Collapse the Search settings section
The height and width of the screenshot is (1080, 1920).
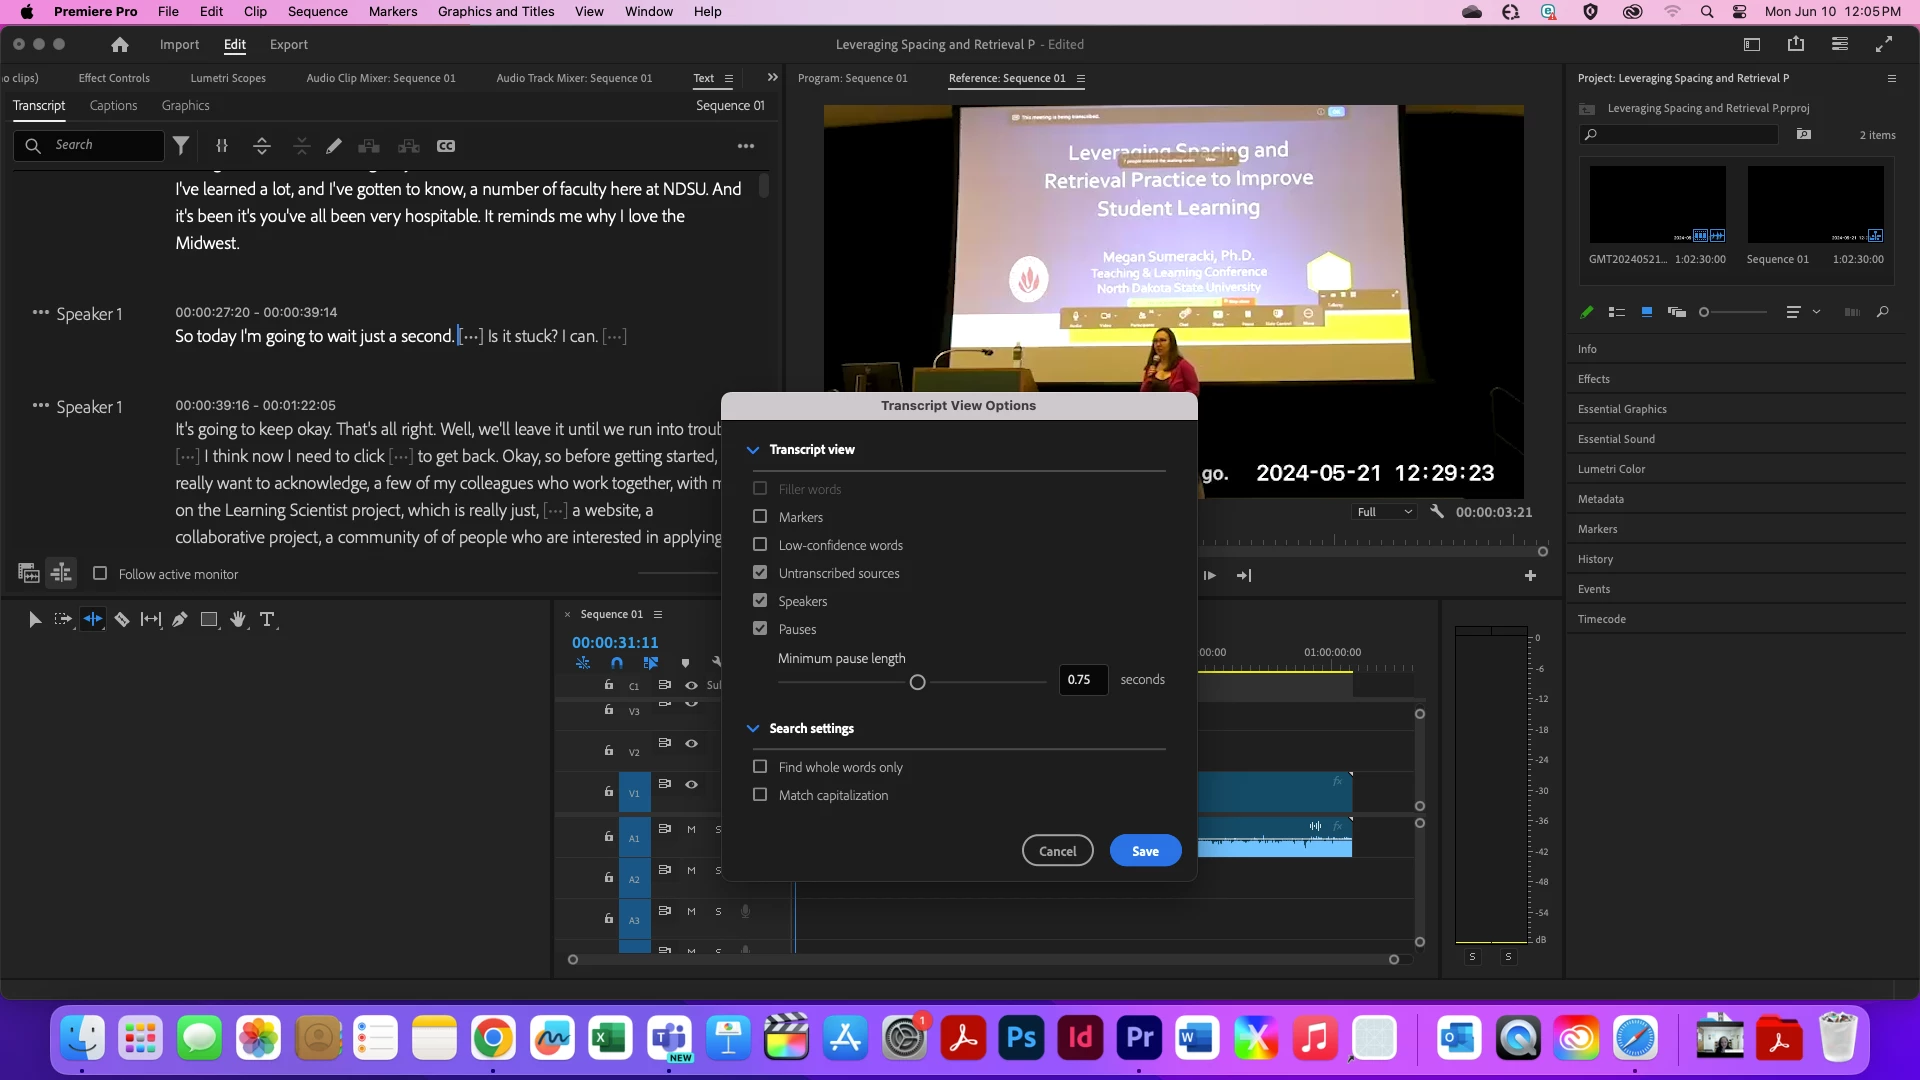coord(753,729)
